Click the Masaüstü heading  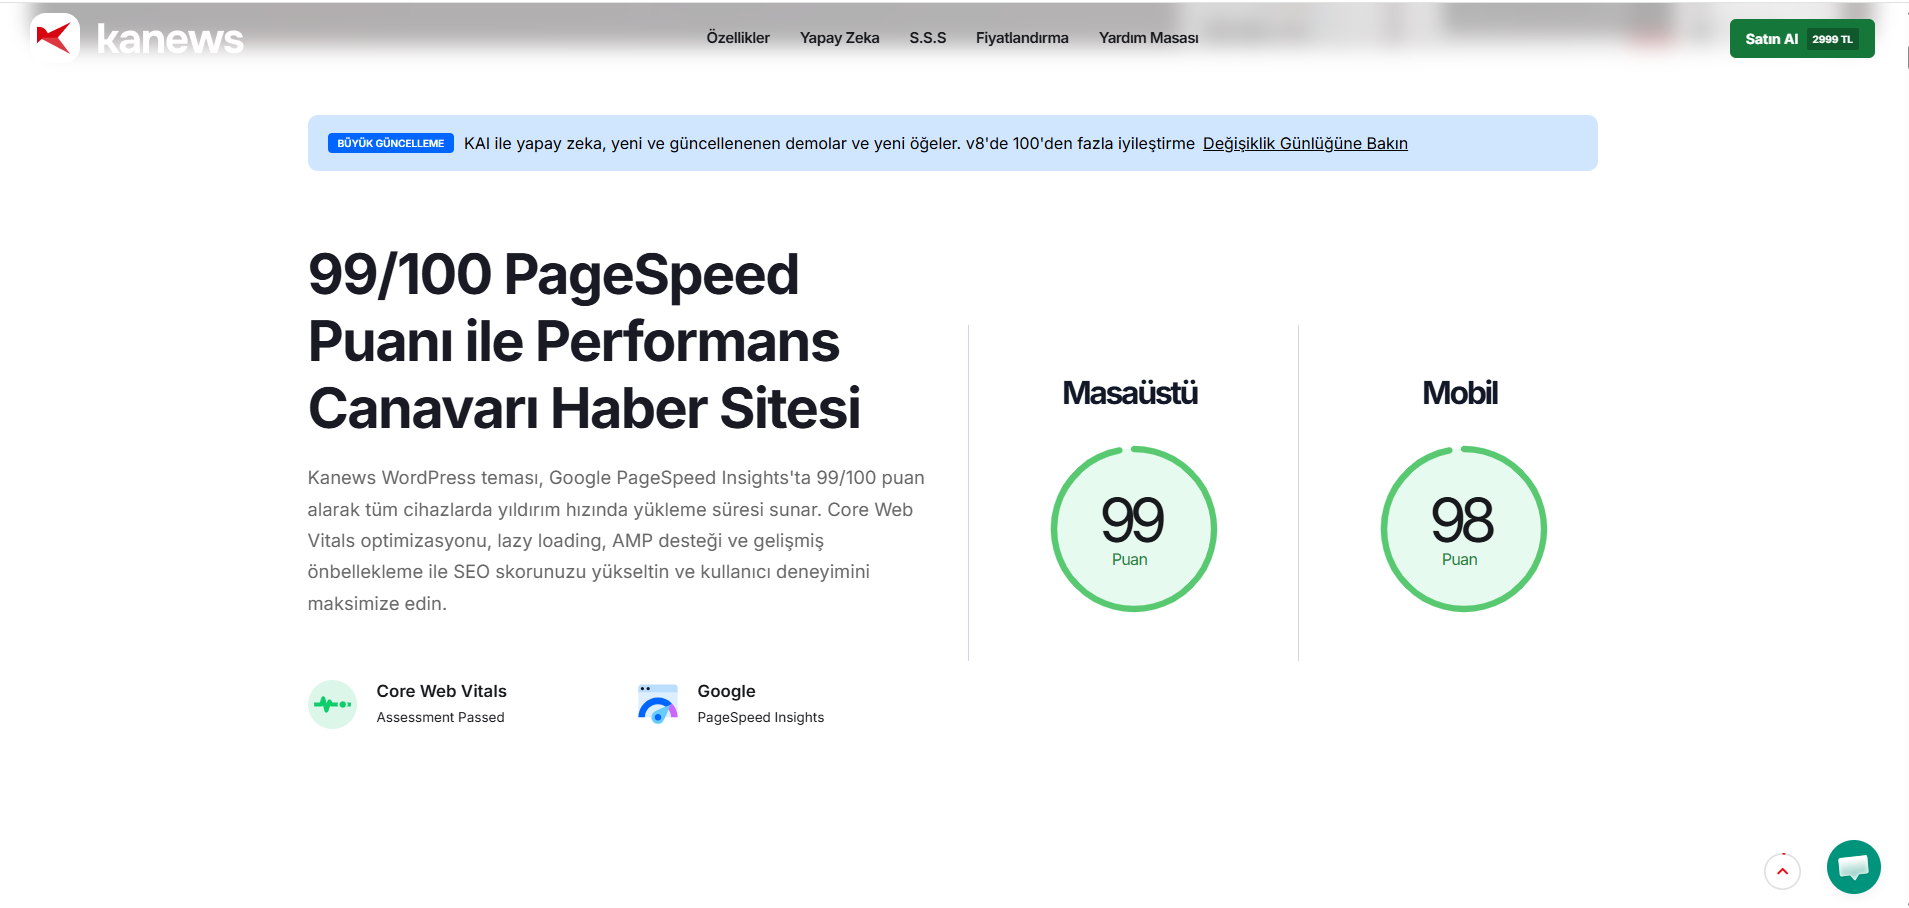click(1130, 393)
